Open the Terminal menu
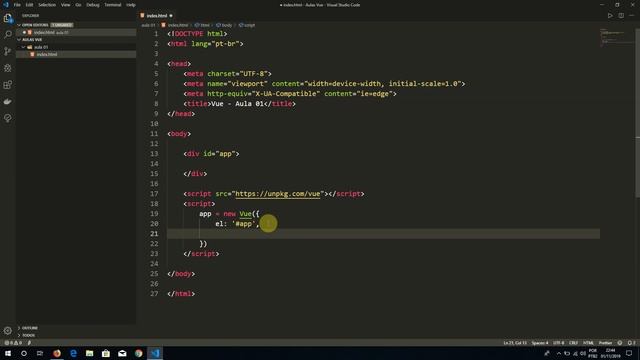The height and width of the screenshot is (360, 640). (x=113, y=5)
